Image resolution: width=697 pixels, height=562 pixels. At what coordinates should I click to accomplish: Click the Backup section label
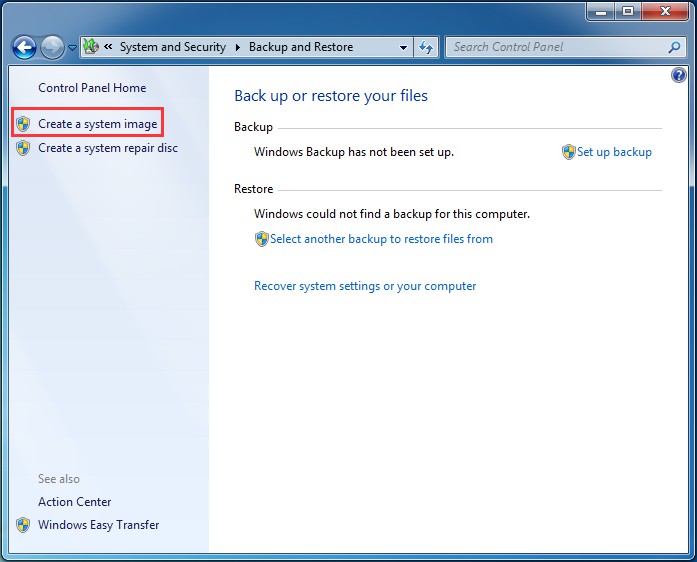pos(253,127)
